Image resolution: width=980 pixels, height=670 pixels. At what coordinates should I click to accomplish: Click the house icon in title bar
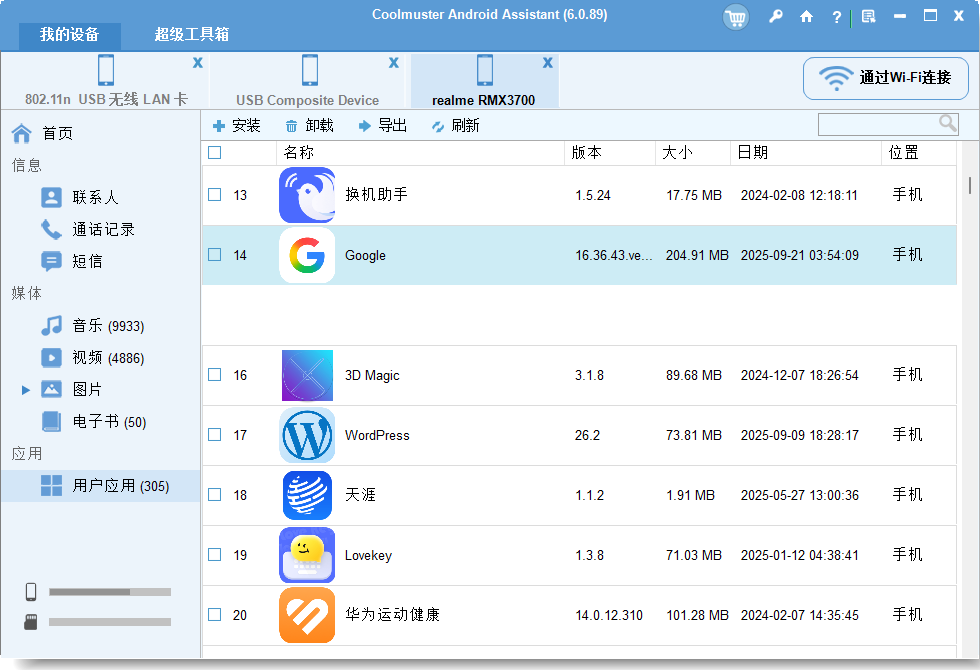[x=806, y=17]
